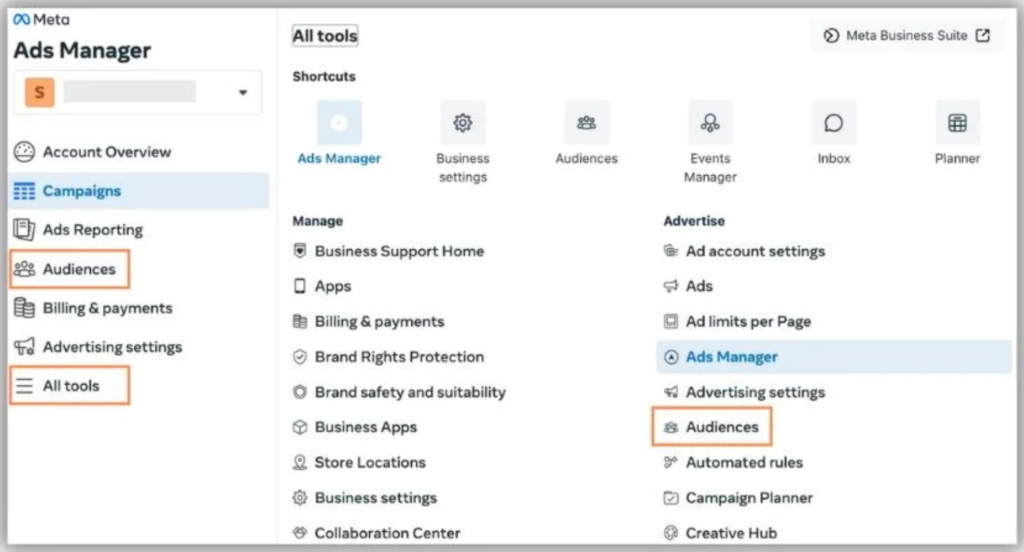The image size is (1024, 552).
Task: Open the Events Manager shortcut icon
Action: pos(710,122)
